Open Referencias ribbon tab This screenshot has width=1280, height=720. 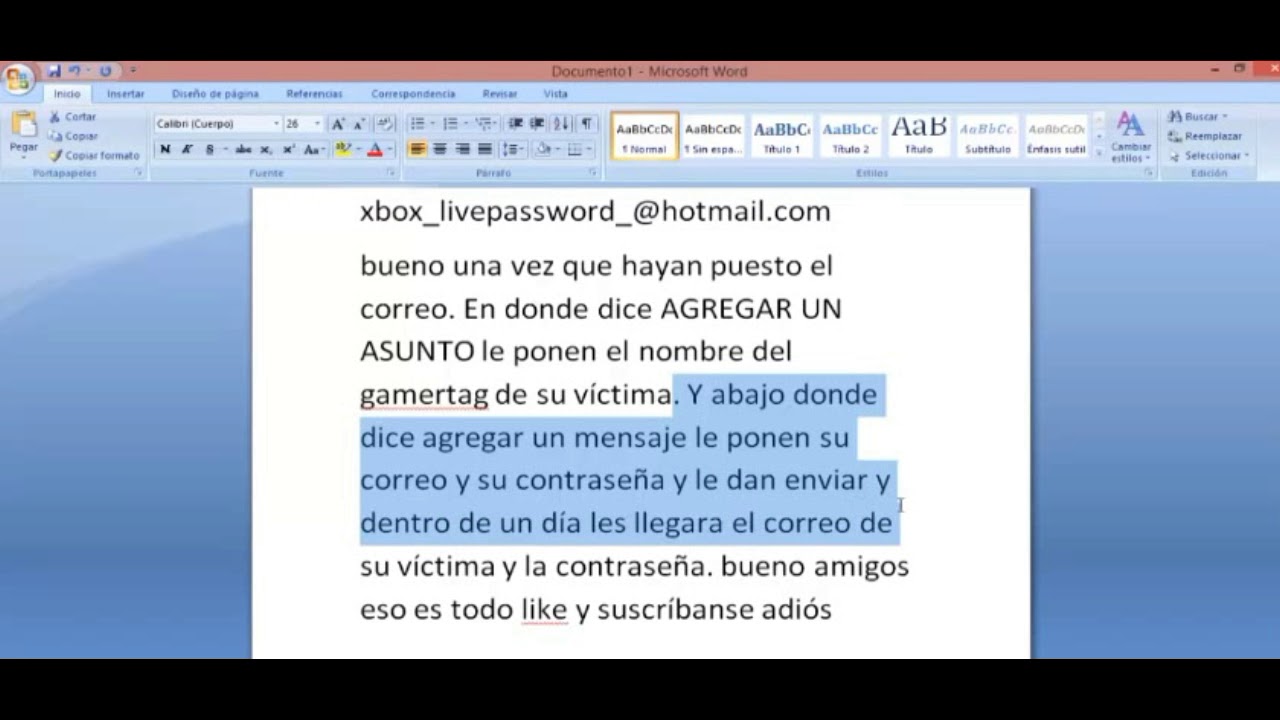tap(314, 94)
